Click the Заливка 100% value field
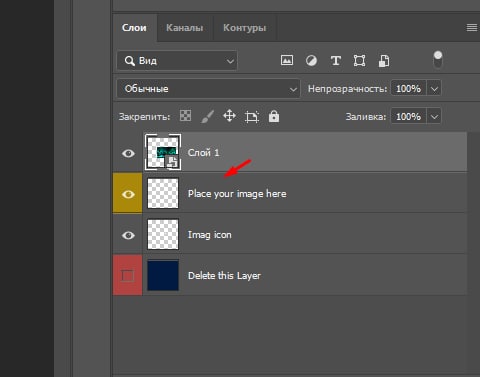Viewport: 480px width, 377px height. 408,117
